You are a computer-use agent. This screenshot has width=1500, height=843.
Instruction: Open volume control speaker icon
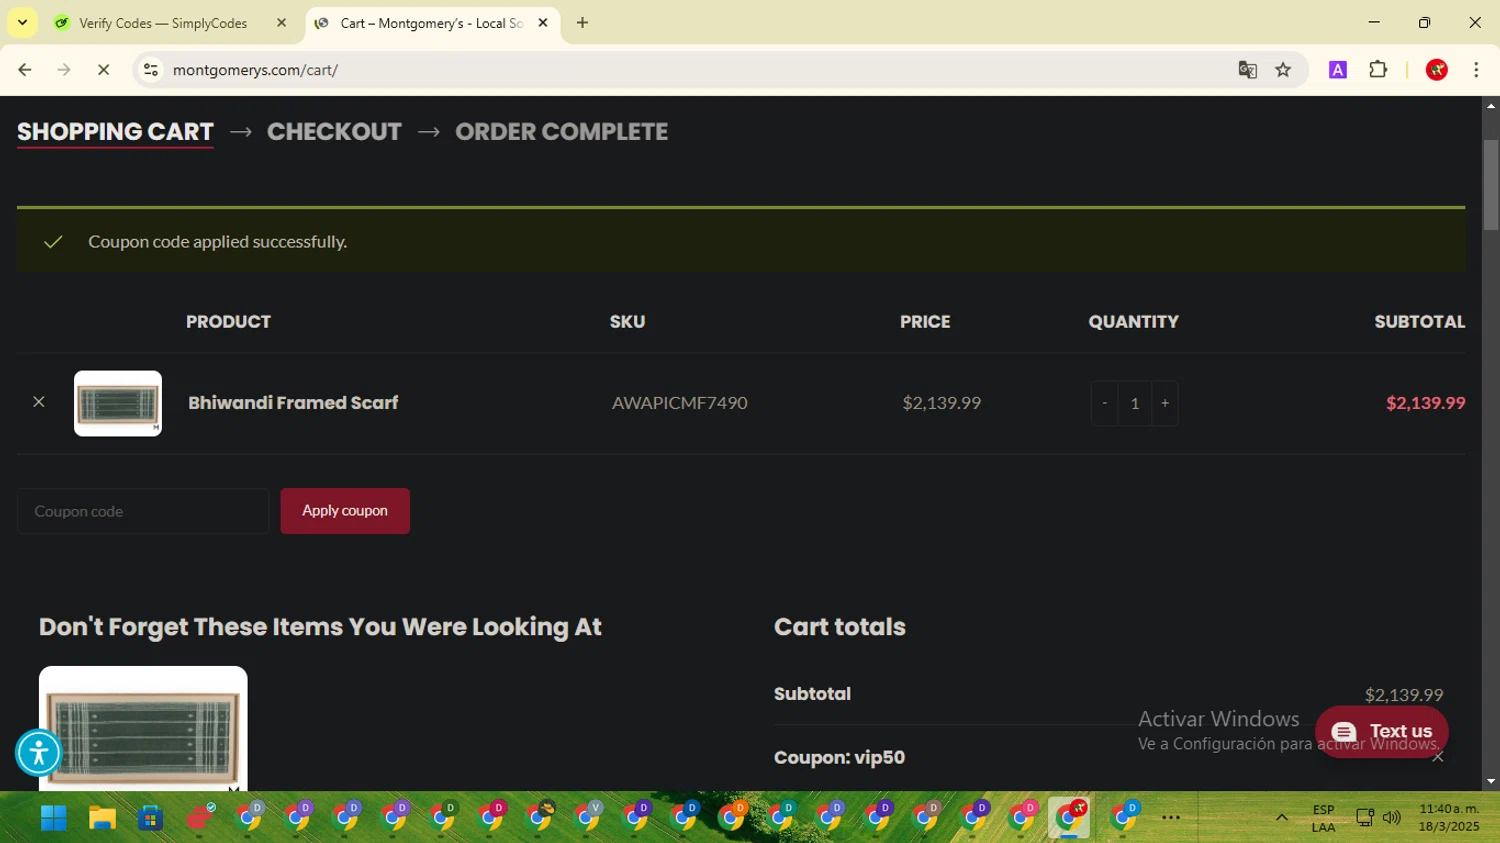(x=1392, y=818)
